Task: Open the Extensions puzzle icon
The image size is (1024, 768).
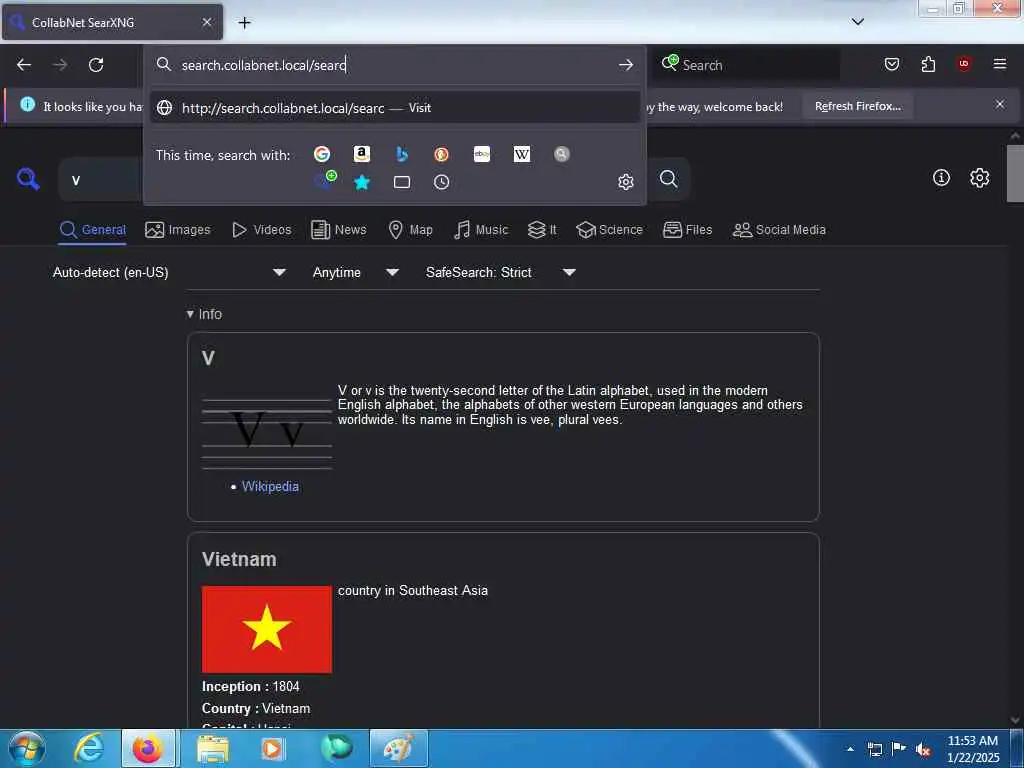Action: click(x=928, y=64)
